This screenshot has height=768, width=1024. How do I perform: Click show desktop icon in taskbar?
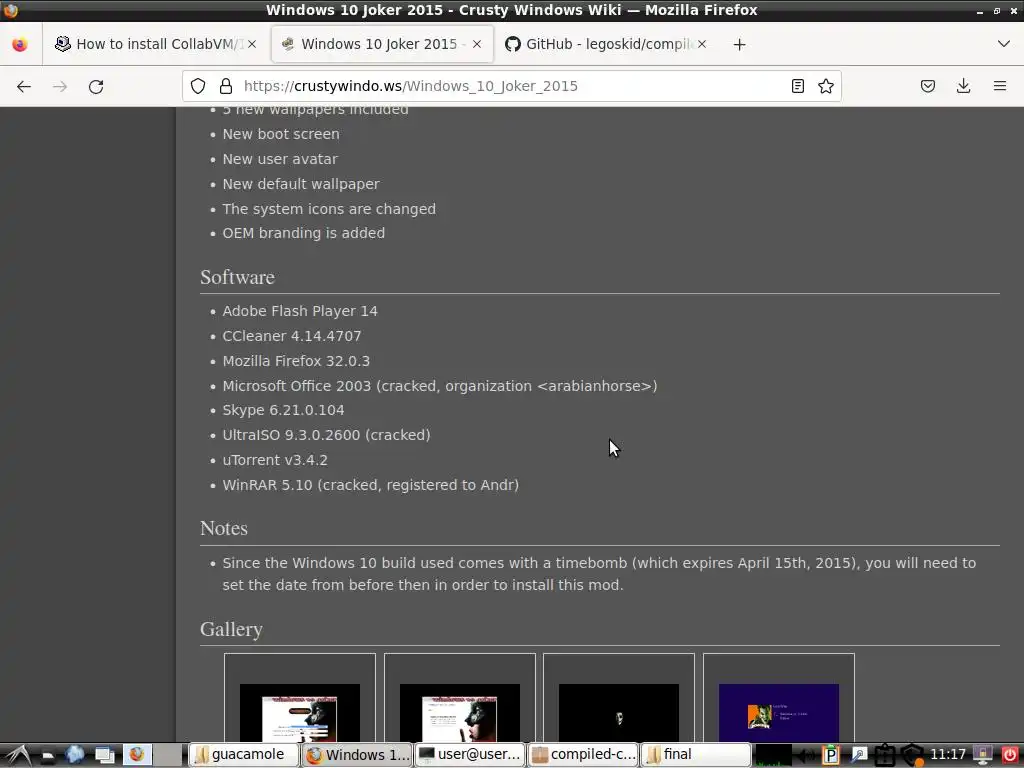pyautogui.click(x=104, y=755)
